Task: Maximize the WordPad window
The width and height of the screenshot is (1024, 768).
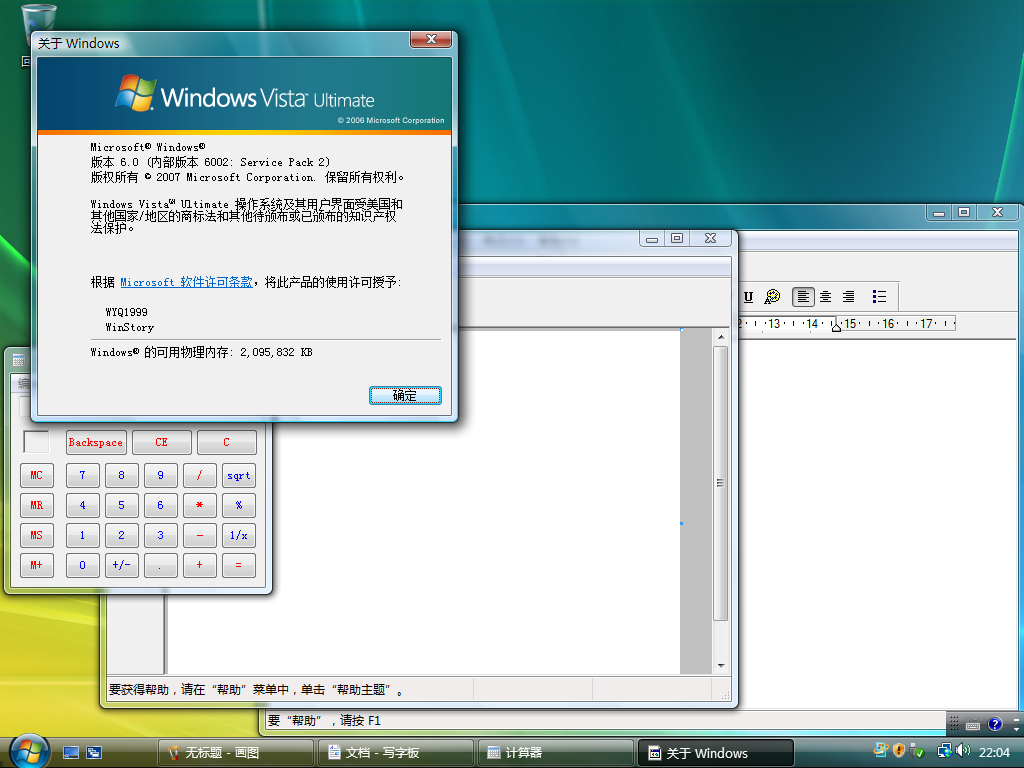Action: [964, 212]
